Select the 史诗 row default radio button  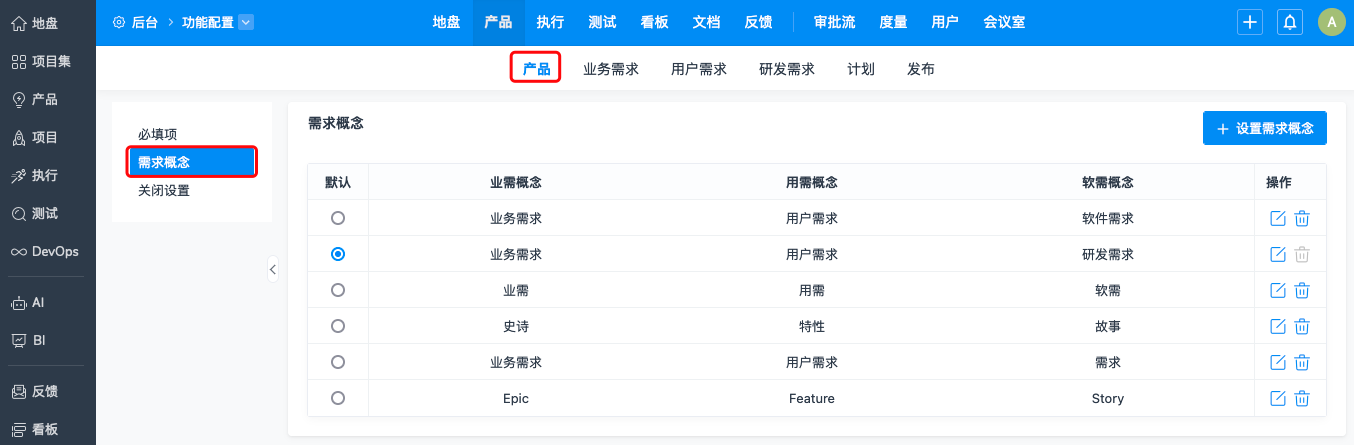[x=338, y=326]
